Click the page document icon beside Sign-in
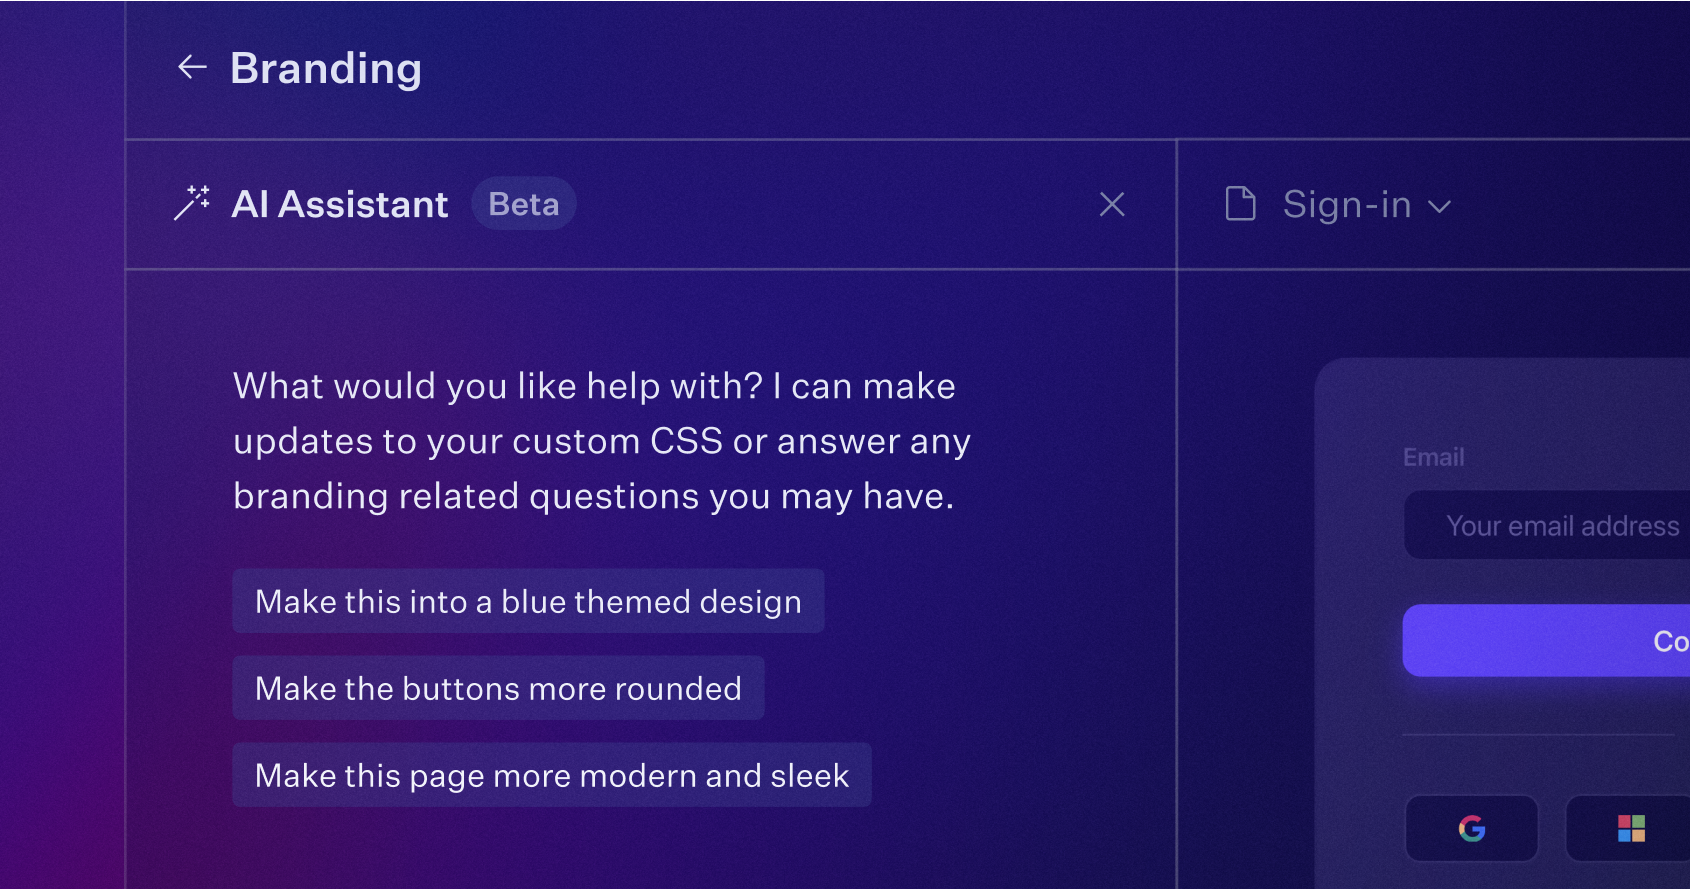This screenshot has width=1690, height=889. [1240, 204]
